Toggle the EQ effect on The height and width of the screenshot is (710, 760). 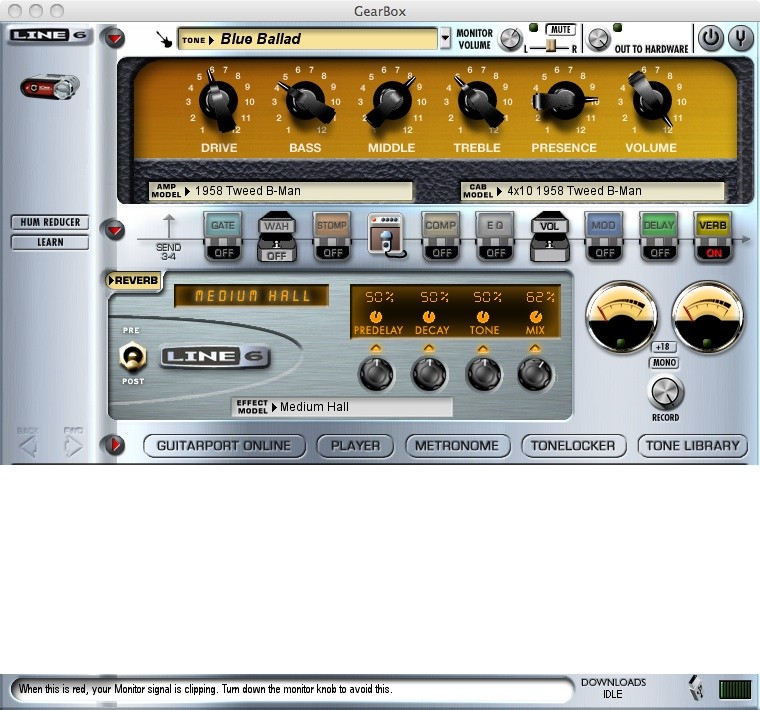point(495,237)
